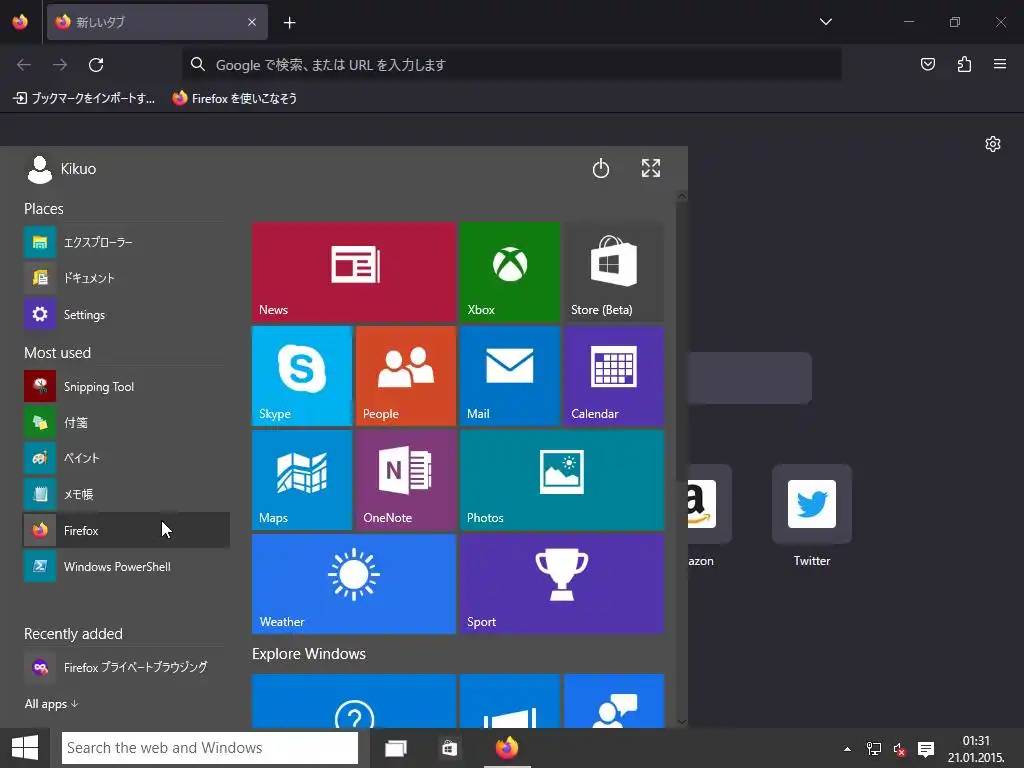Close the 新しいタブ tab

pos(252,22)
